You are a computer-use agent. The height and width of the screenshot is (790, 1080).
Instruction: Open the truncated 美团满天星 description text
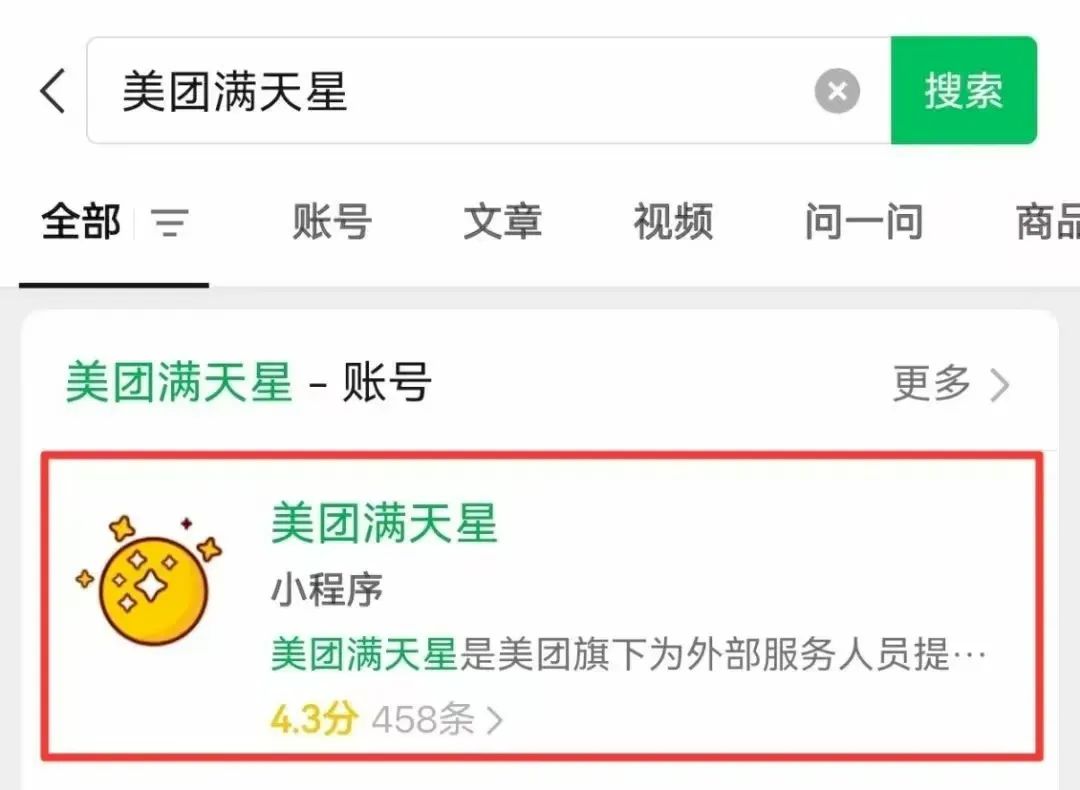(628, 654)
